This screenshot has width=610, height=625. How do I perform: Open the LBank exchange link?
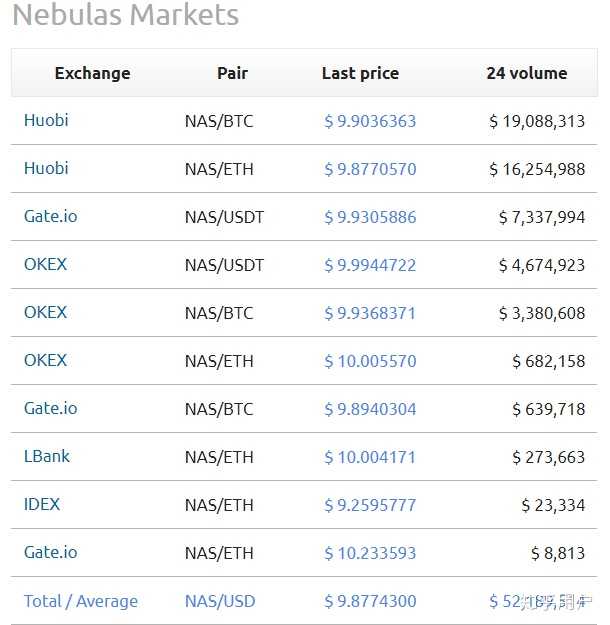click(47, 456)
